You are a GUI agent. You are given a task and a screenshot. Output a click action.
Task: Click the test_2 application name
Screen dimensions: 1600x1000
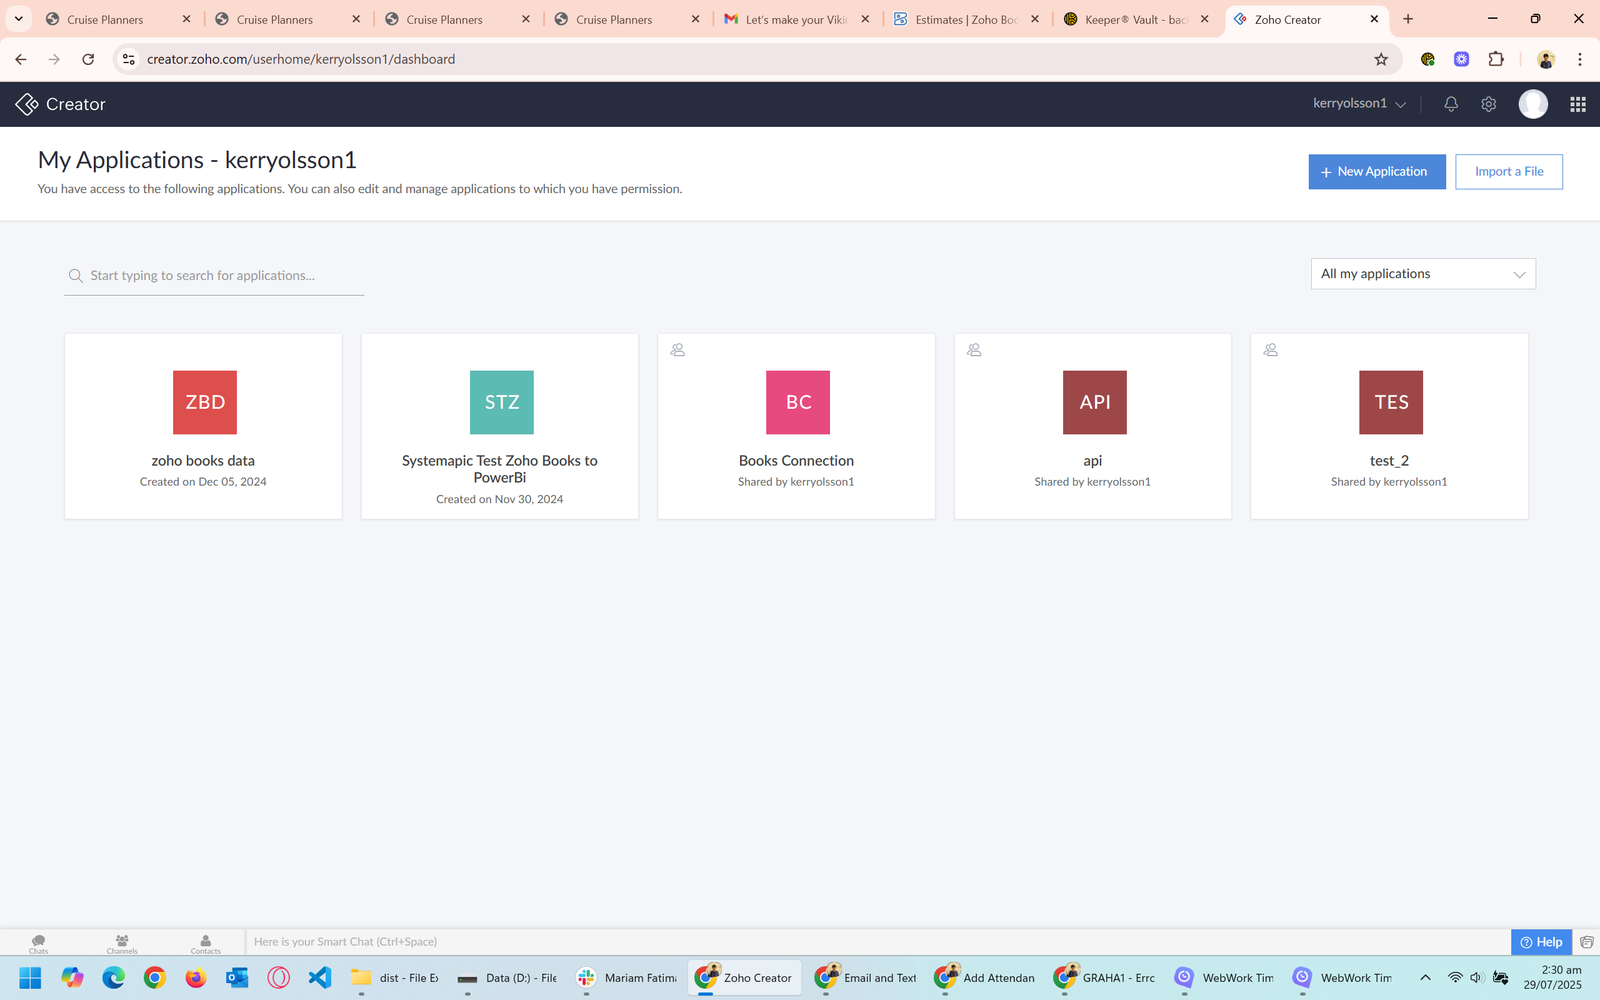point(1389,461)
